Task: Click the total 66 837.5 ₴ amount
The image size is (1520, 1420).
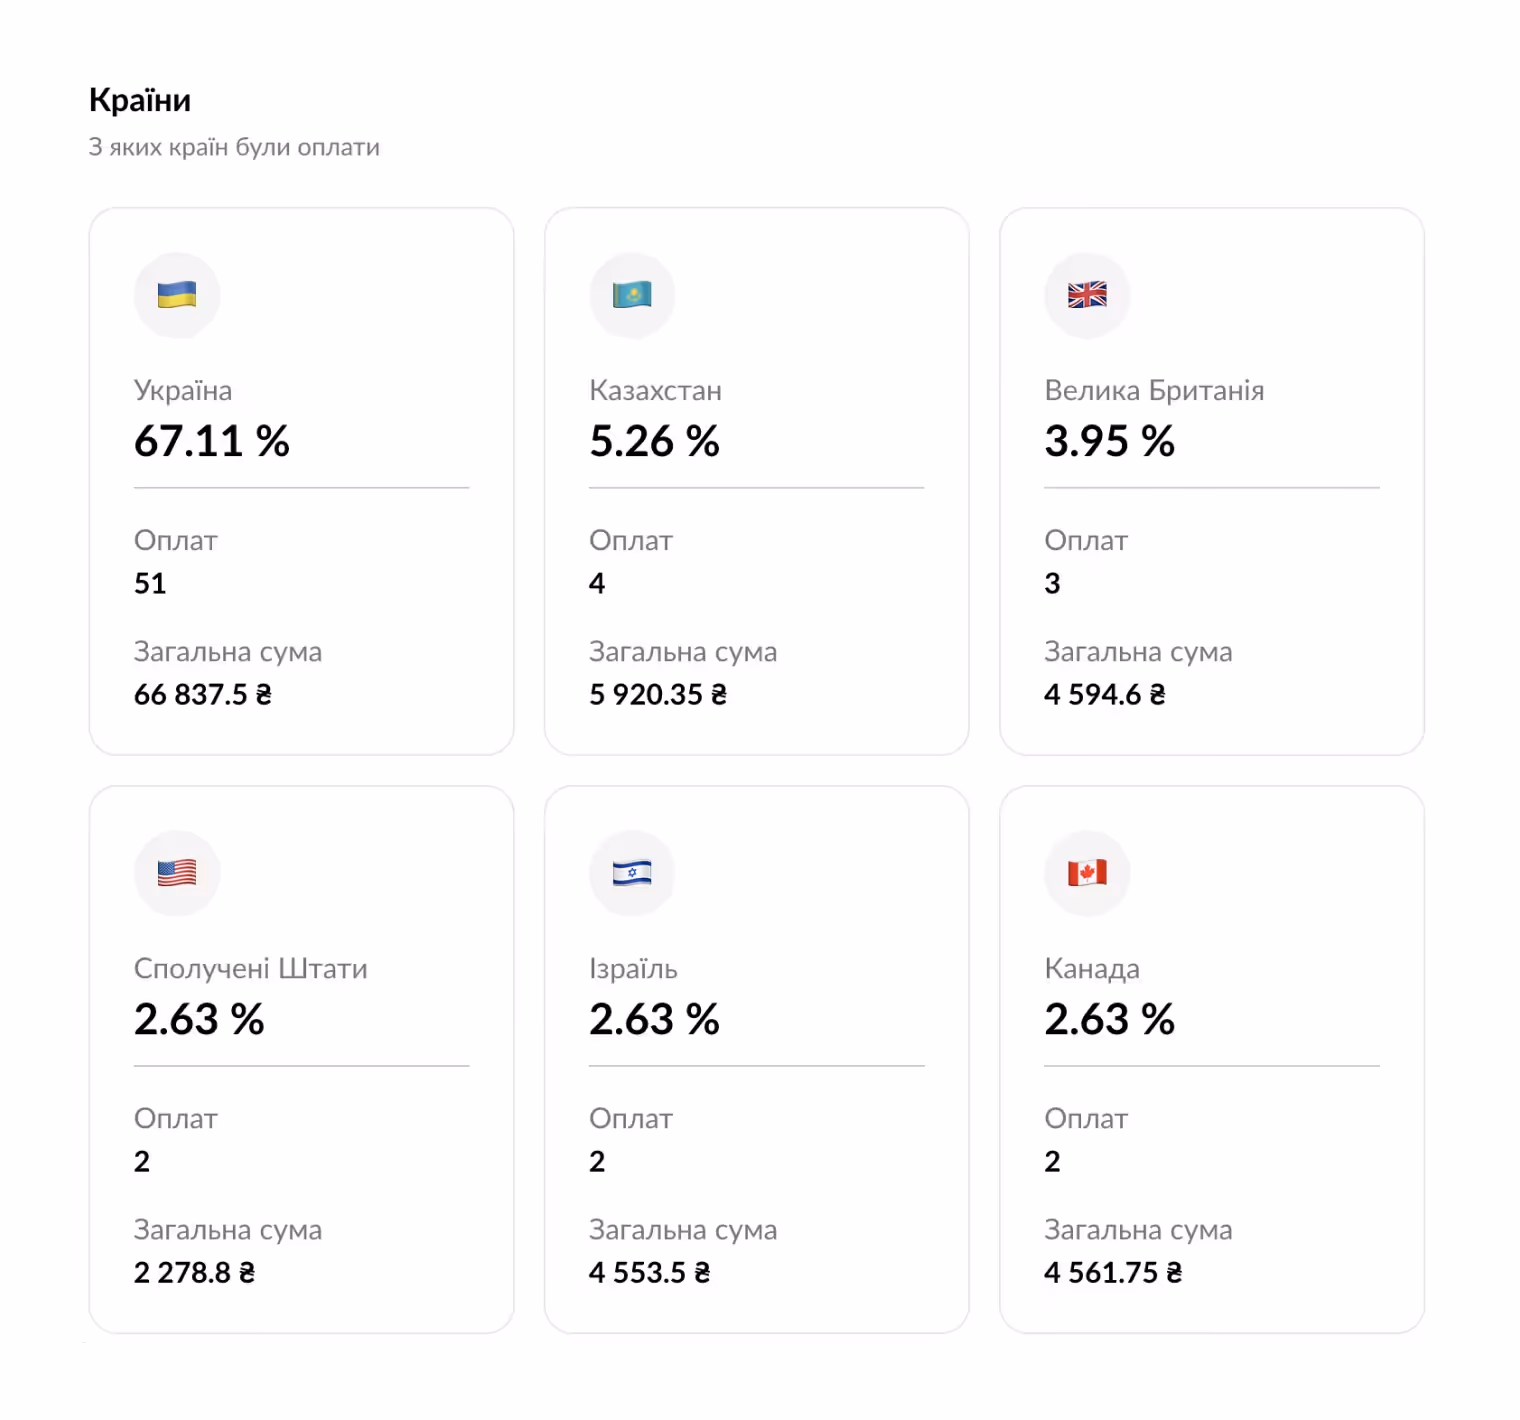Action: point(200,695)
